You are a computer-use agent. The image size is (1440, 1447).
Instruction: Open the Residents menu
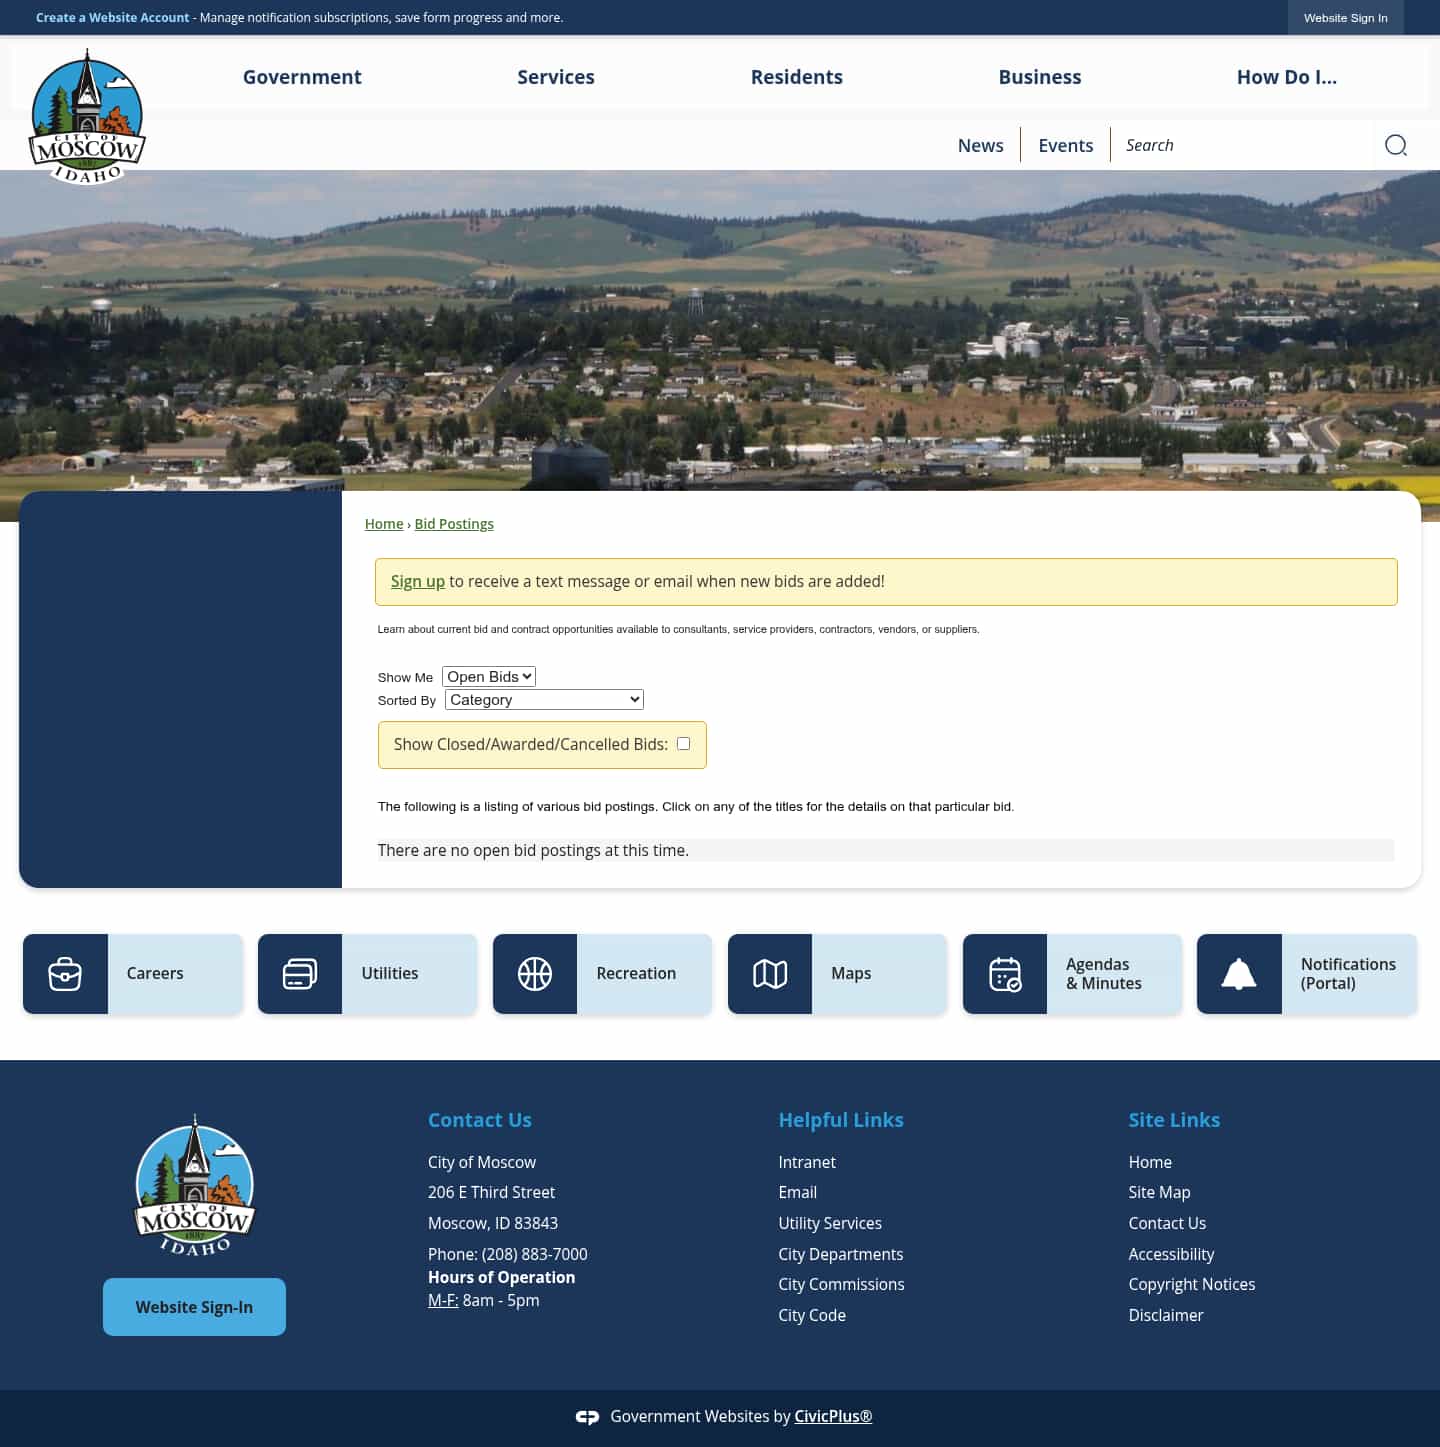click(x=797, y=77)
